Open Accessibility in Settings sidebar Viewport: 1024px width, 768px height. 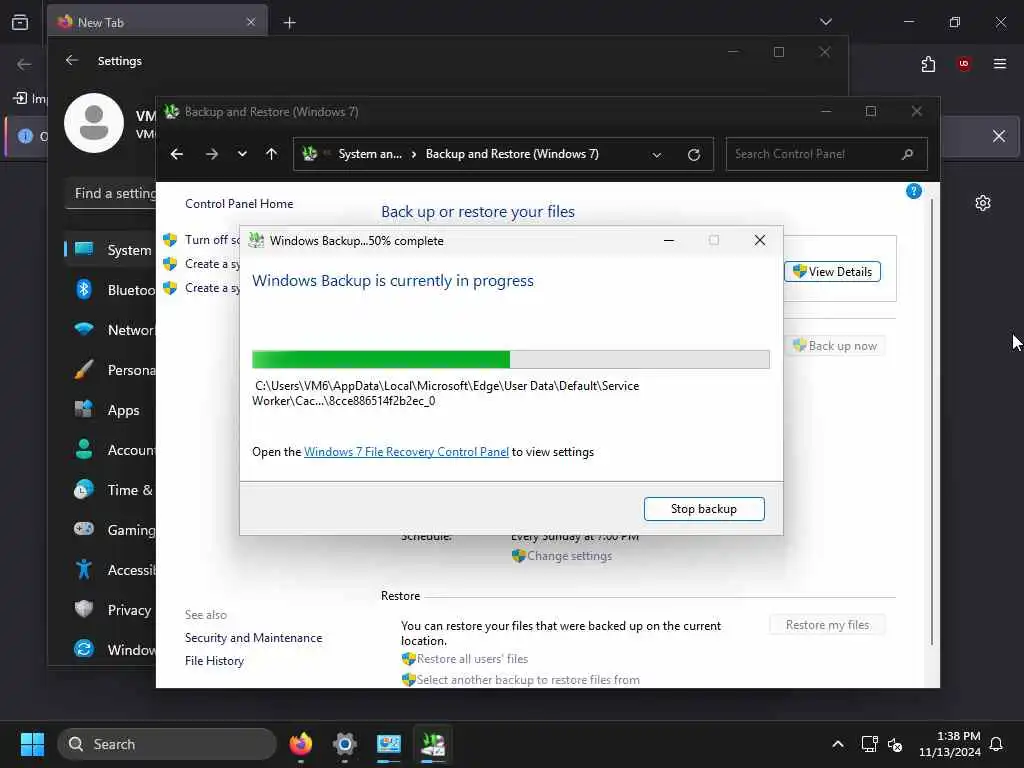111,570
